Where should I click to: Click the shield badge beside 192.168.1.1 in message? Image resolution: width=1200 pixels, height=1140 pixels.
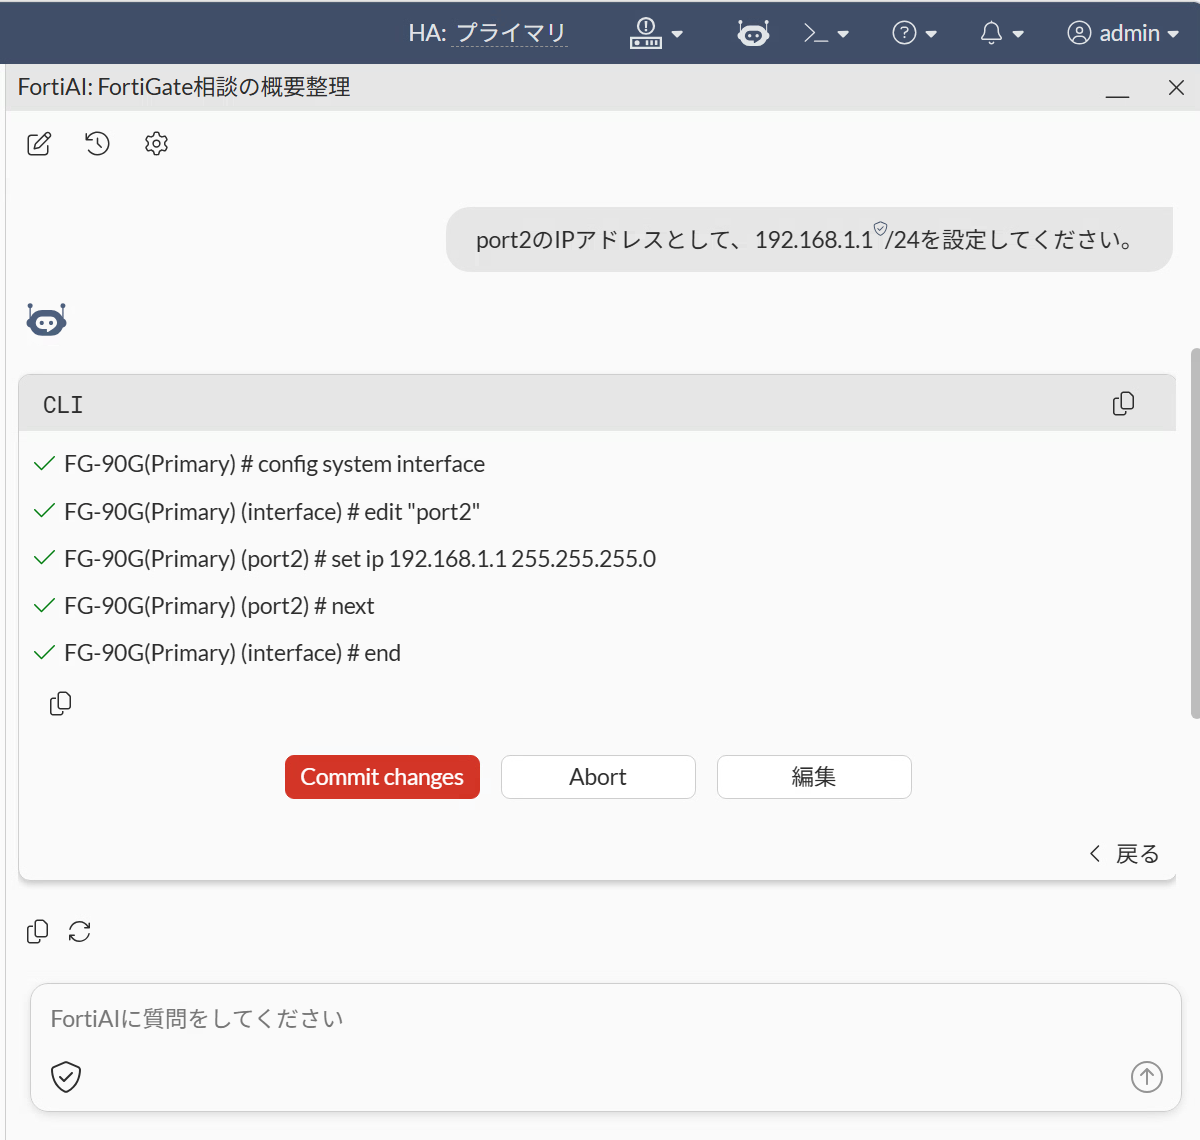point(880,229)
